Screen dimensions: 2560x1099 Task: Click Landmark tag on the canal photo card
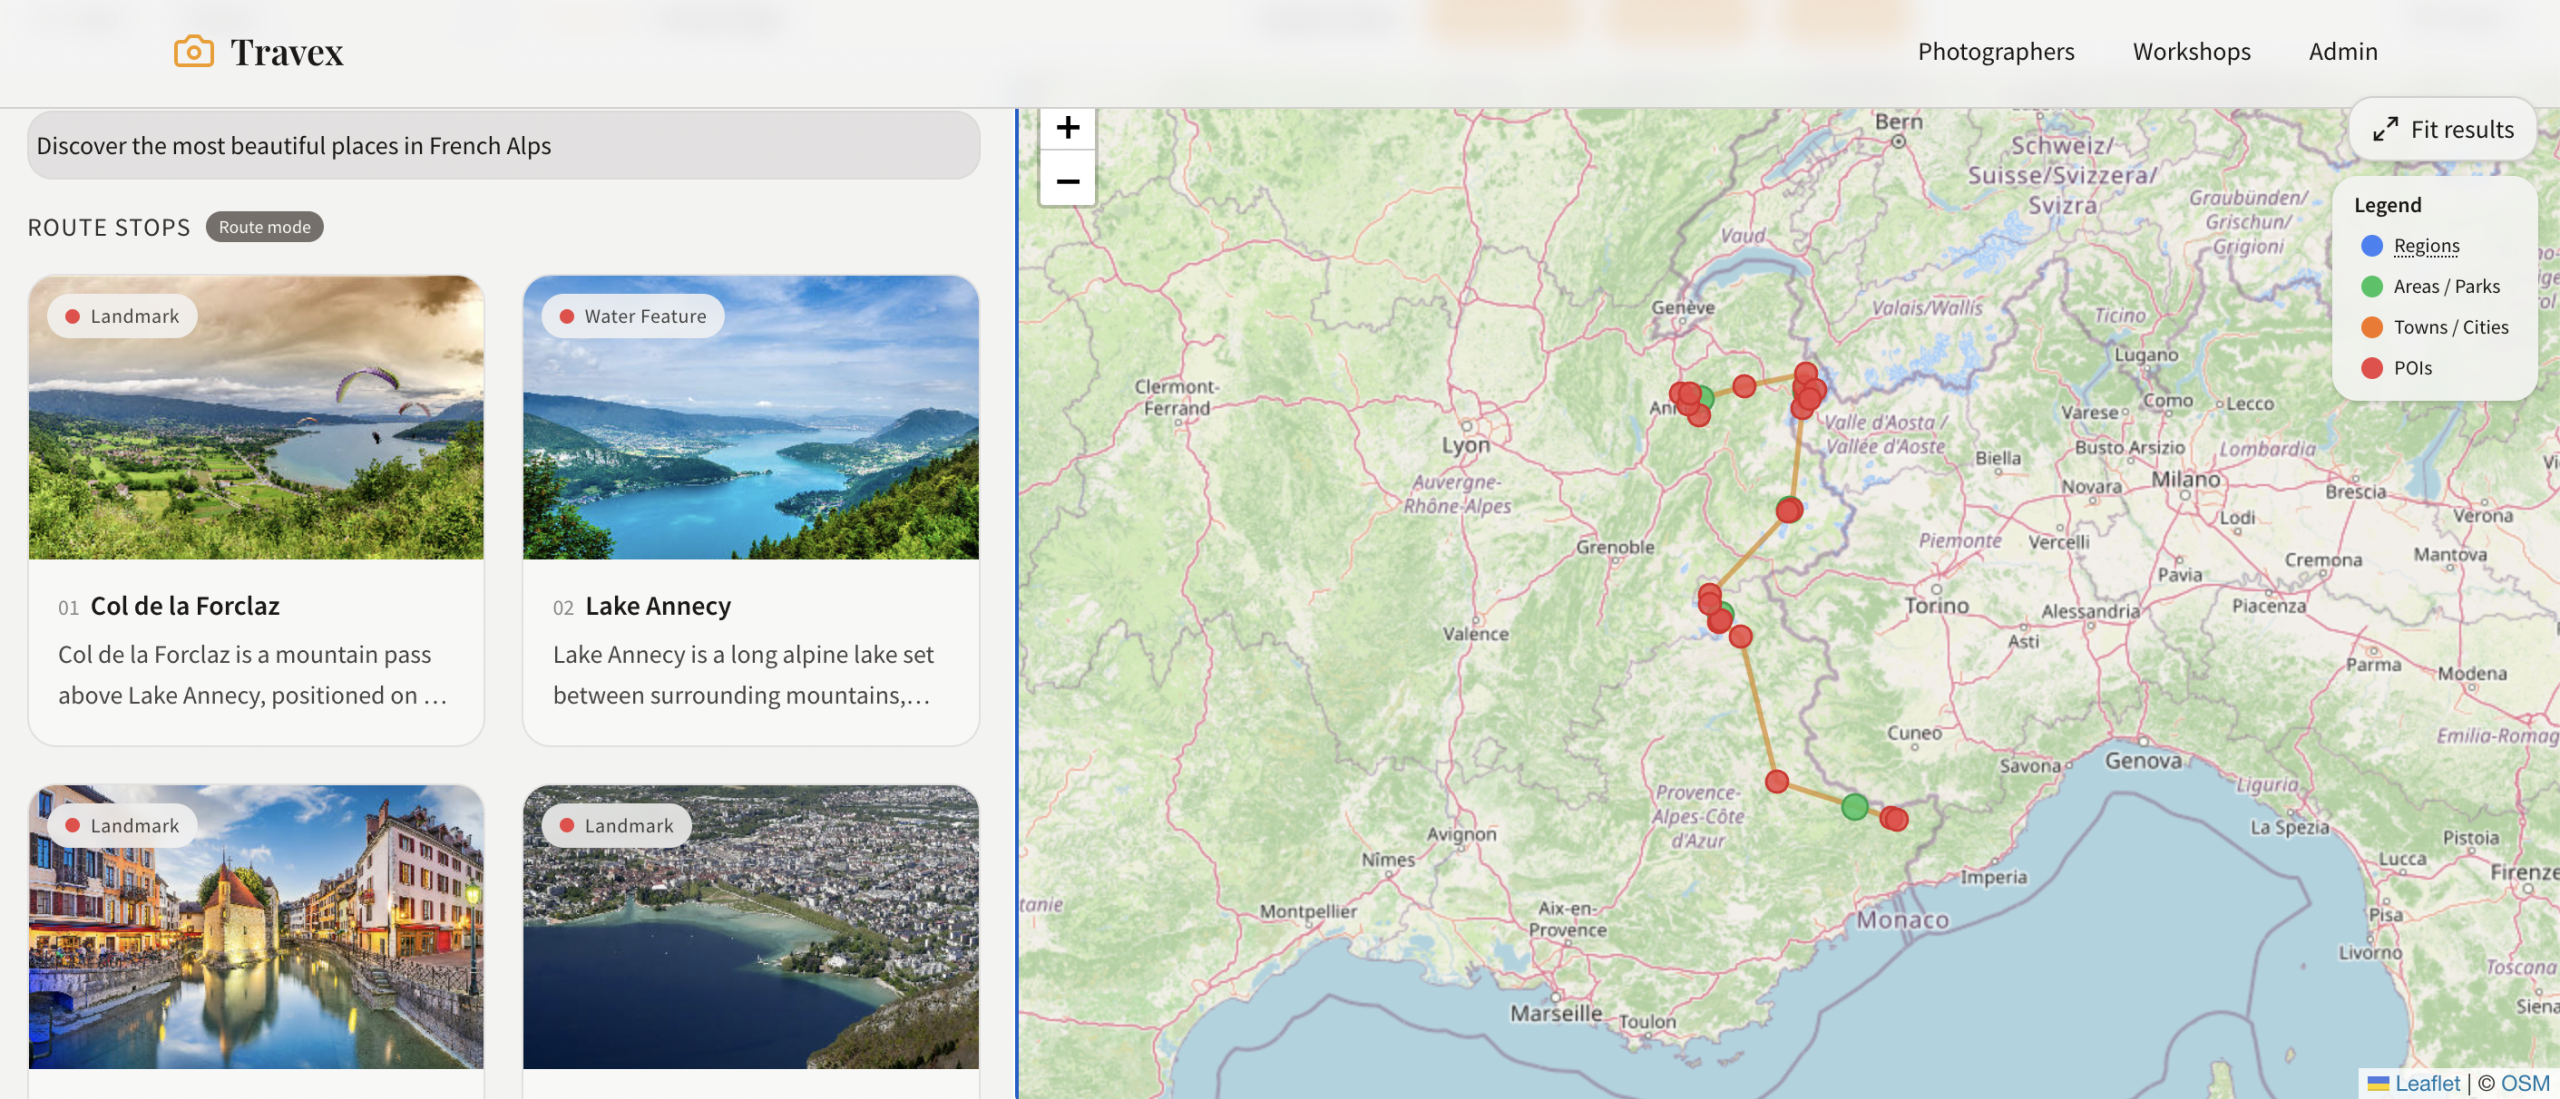(x=122, y=826)
